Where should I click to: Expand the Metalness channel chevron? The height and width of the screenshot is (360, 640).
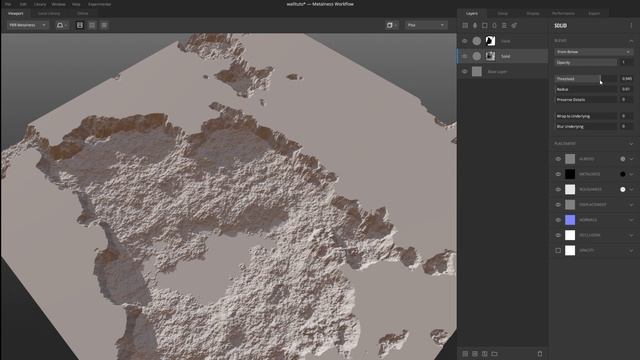(x=631, y=174)
